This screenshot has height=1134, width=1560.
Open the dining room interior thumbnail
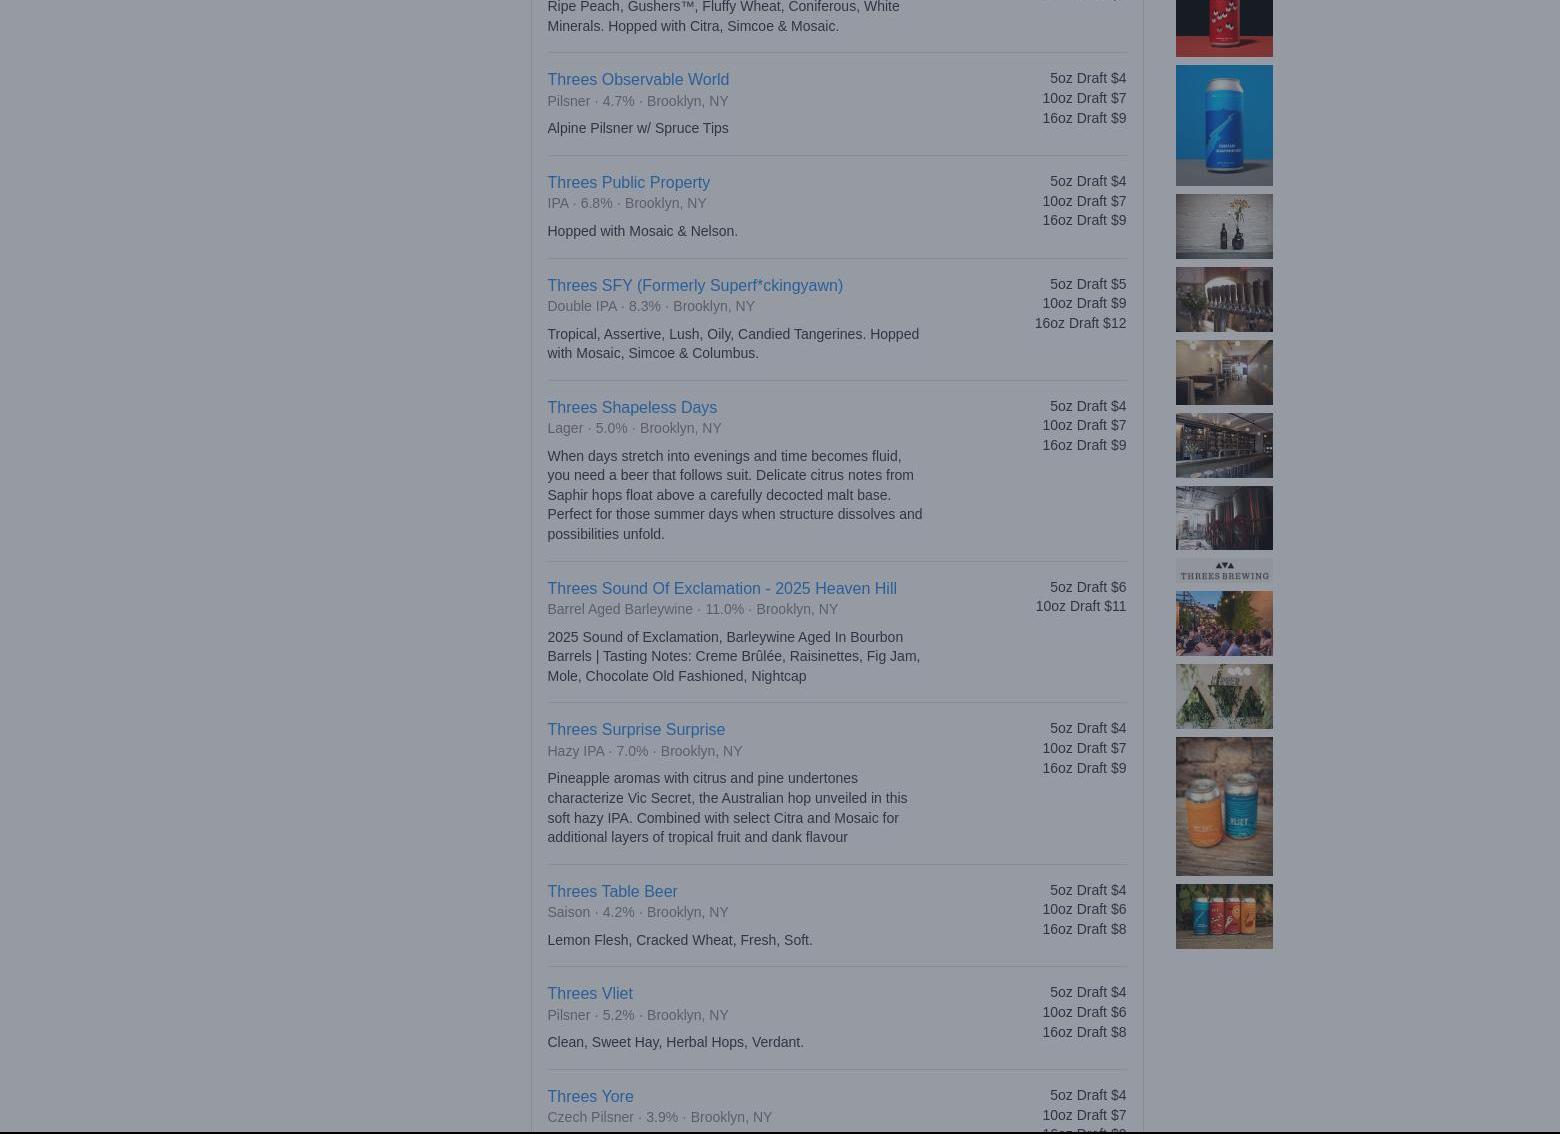1223,372
